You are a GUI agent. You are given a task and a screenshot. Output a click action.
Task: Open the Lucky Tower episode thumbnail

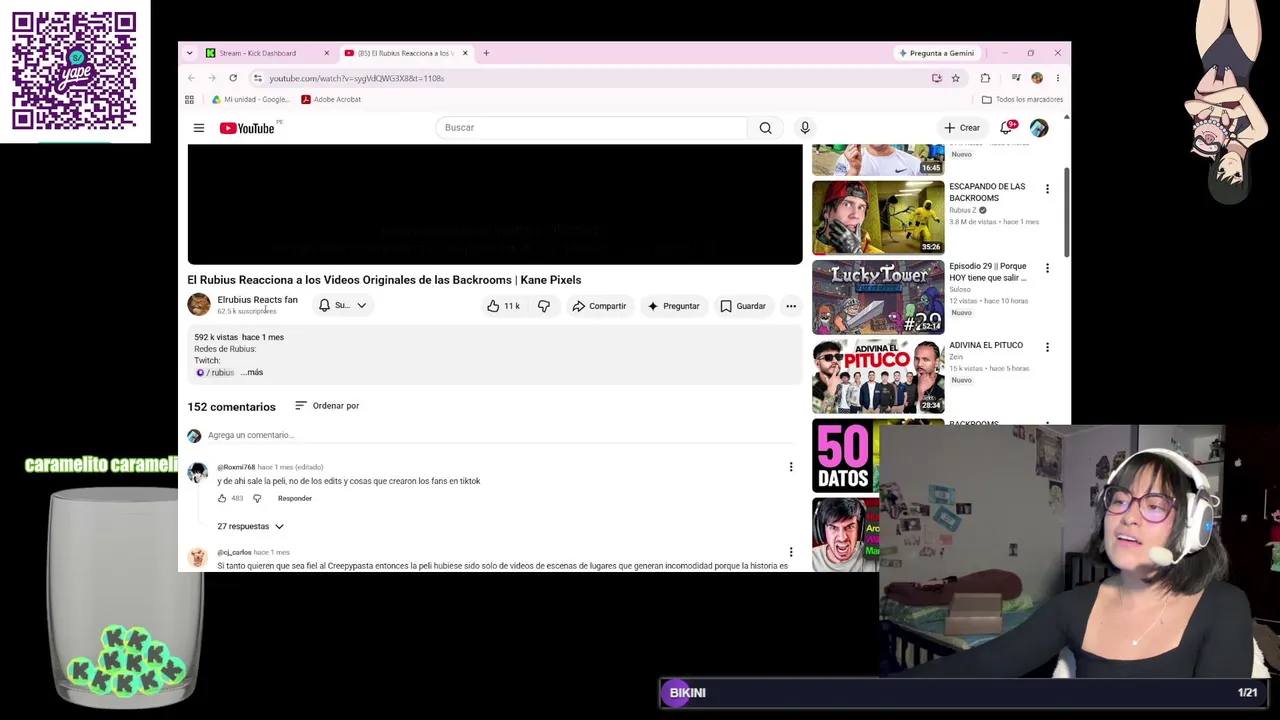[878, 297]
